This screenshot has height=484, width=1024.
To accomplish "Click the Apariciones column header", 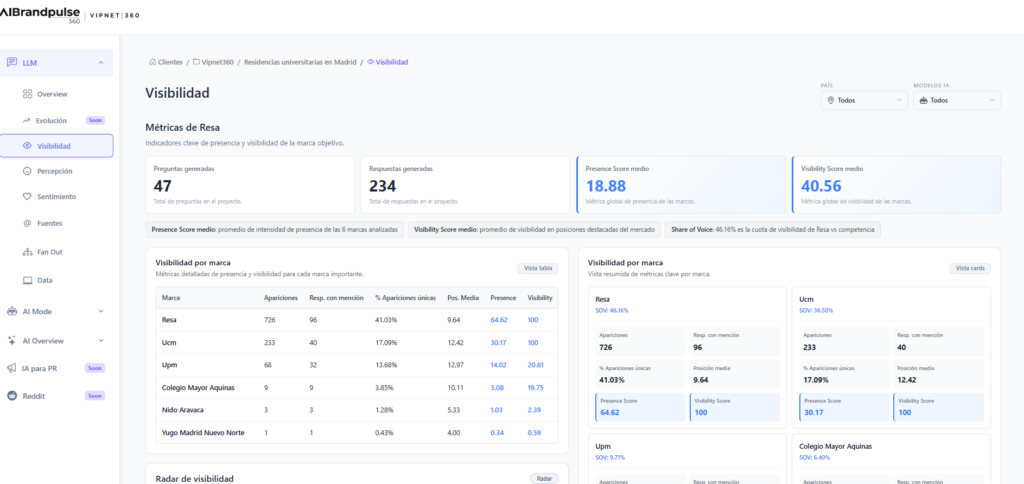I will click(281, 298).
